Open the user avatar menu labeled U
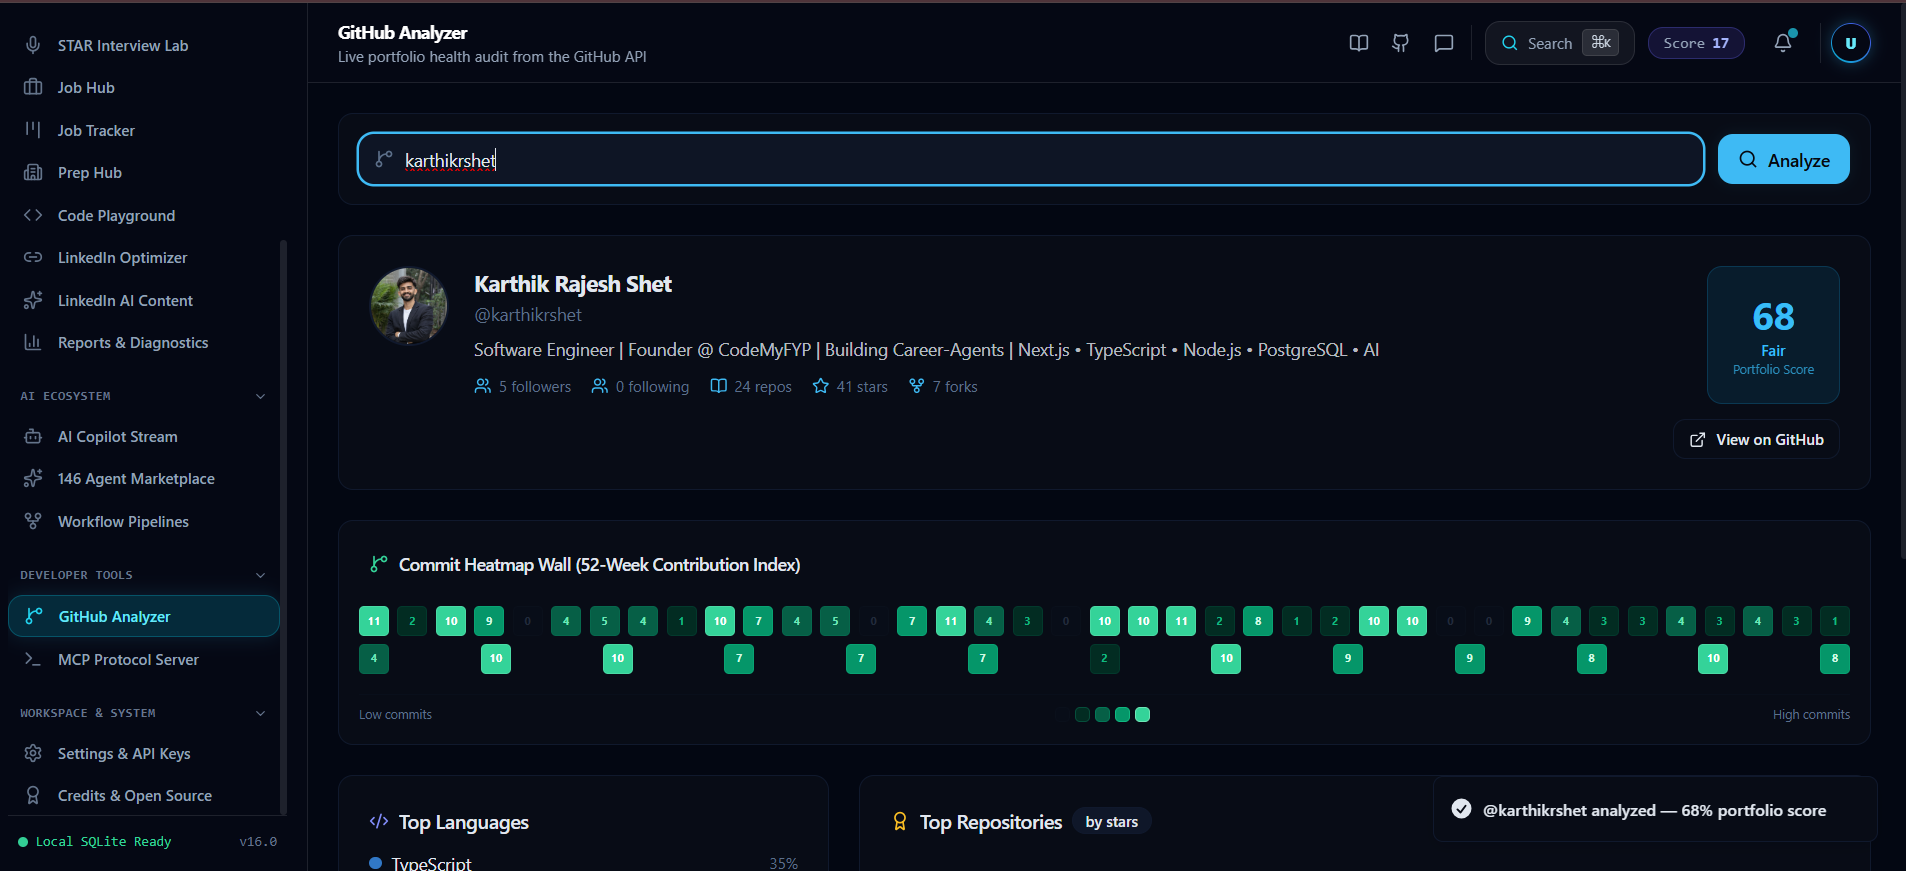 pos(1850,43)
